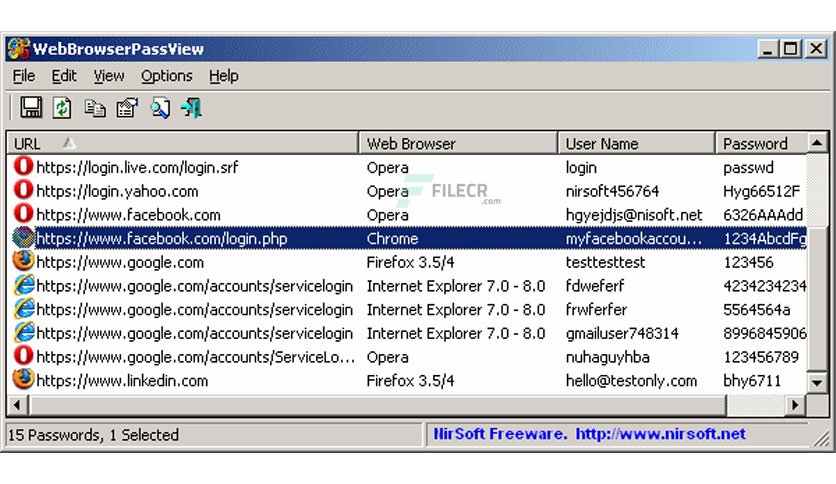Click the Save Selected Items floppy icon
Viewport: 836px width, 484px height.
coord(31,107)
